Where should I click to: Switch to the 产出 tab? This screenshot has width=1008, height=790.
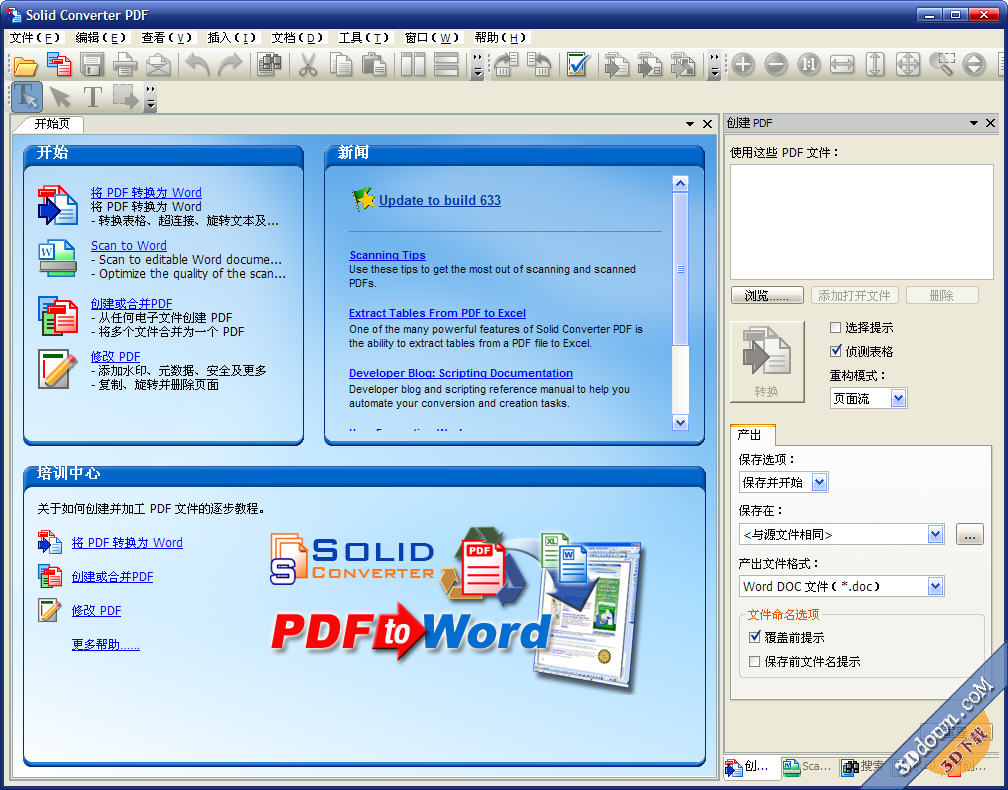tap(751, 435)
